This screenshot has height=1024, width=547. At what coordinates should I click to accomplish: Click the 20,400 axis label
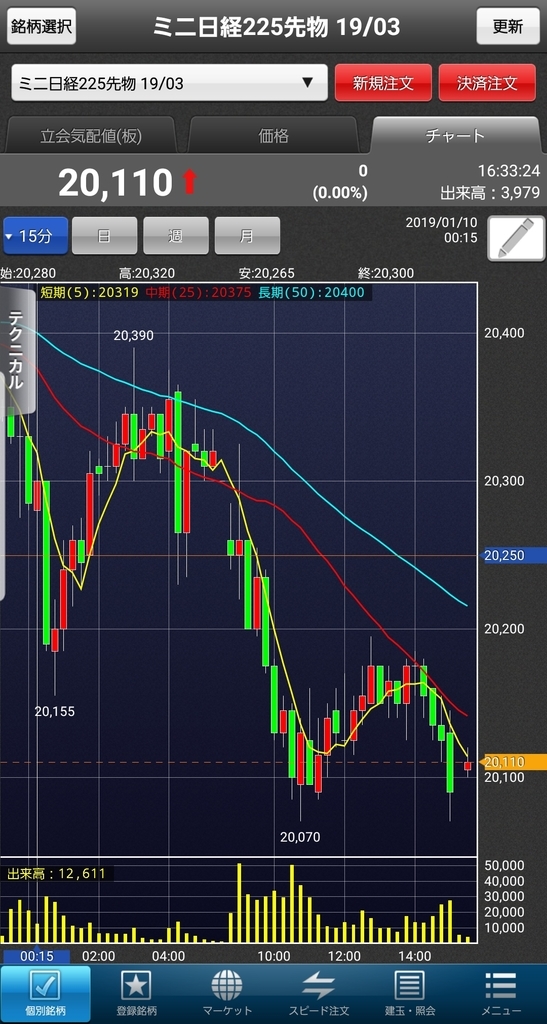505,333
